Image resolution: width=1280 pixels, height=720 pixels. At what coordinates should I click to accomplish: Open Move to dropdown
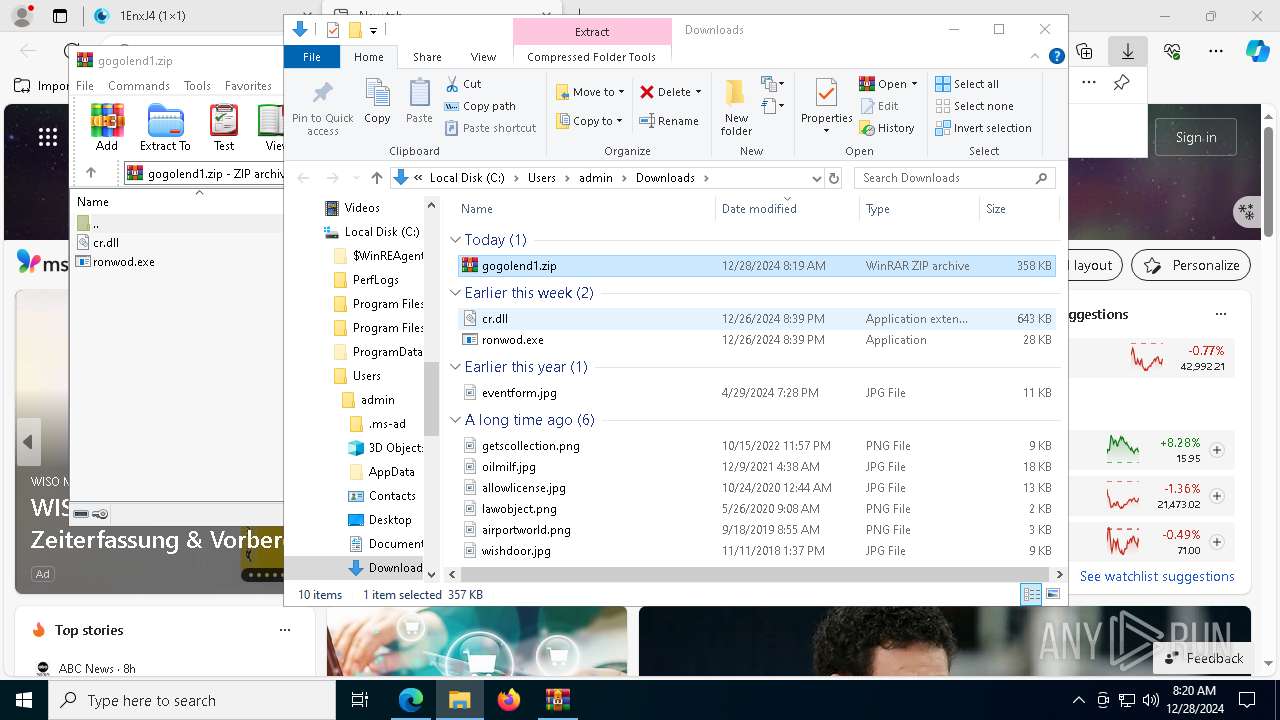590,92
